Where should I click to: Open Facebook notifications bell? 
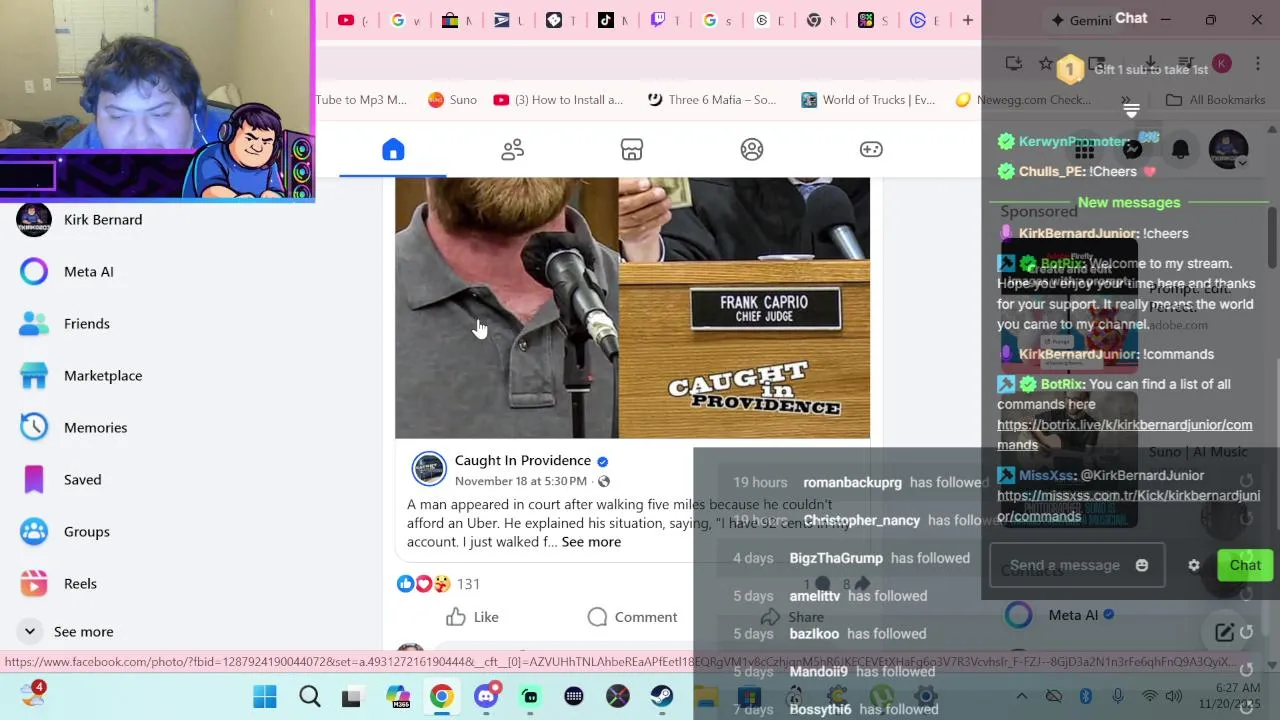tap(1180, 150)
